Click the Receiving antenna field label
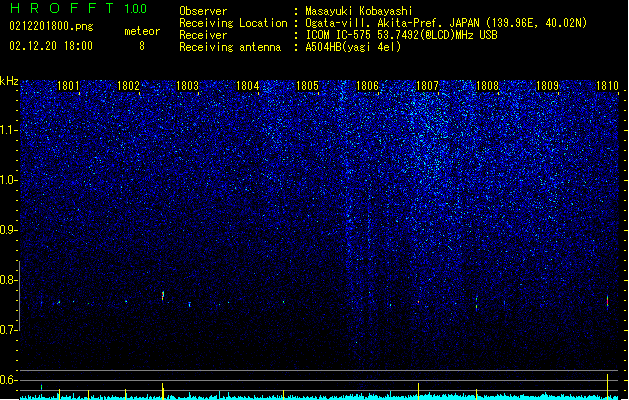Screen dimensions: 629x400 coord(230,47)
